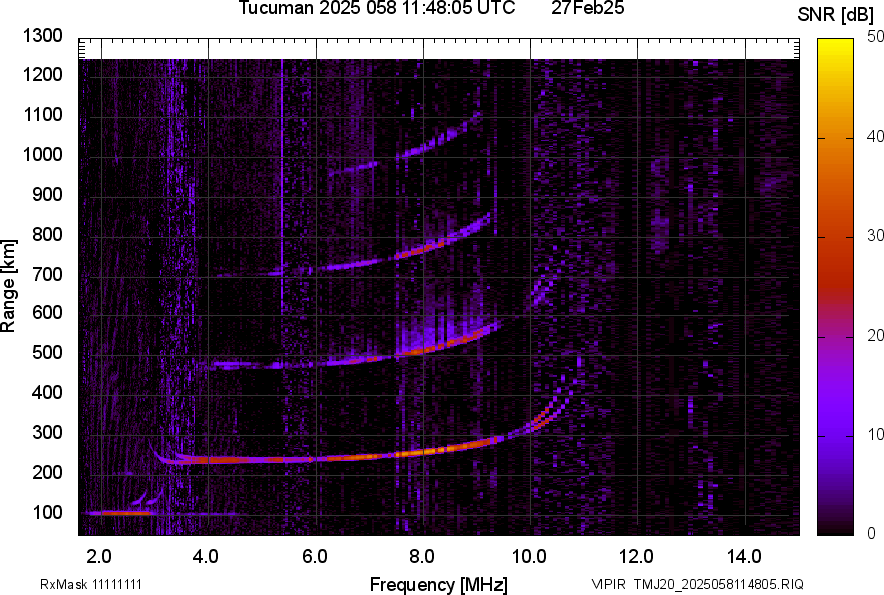The width and height of the screenshot is (884, 595).
Task: Click the purple 10 dB region of the colorbar
Action: click(836, 433)
